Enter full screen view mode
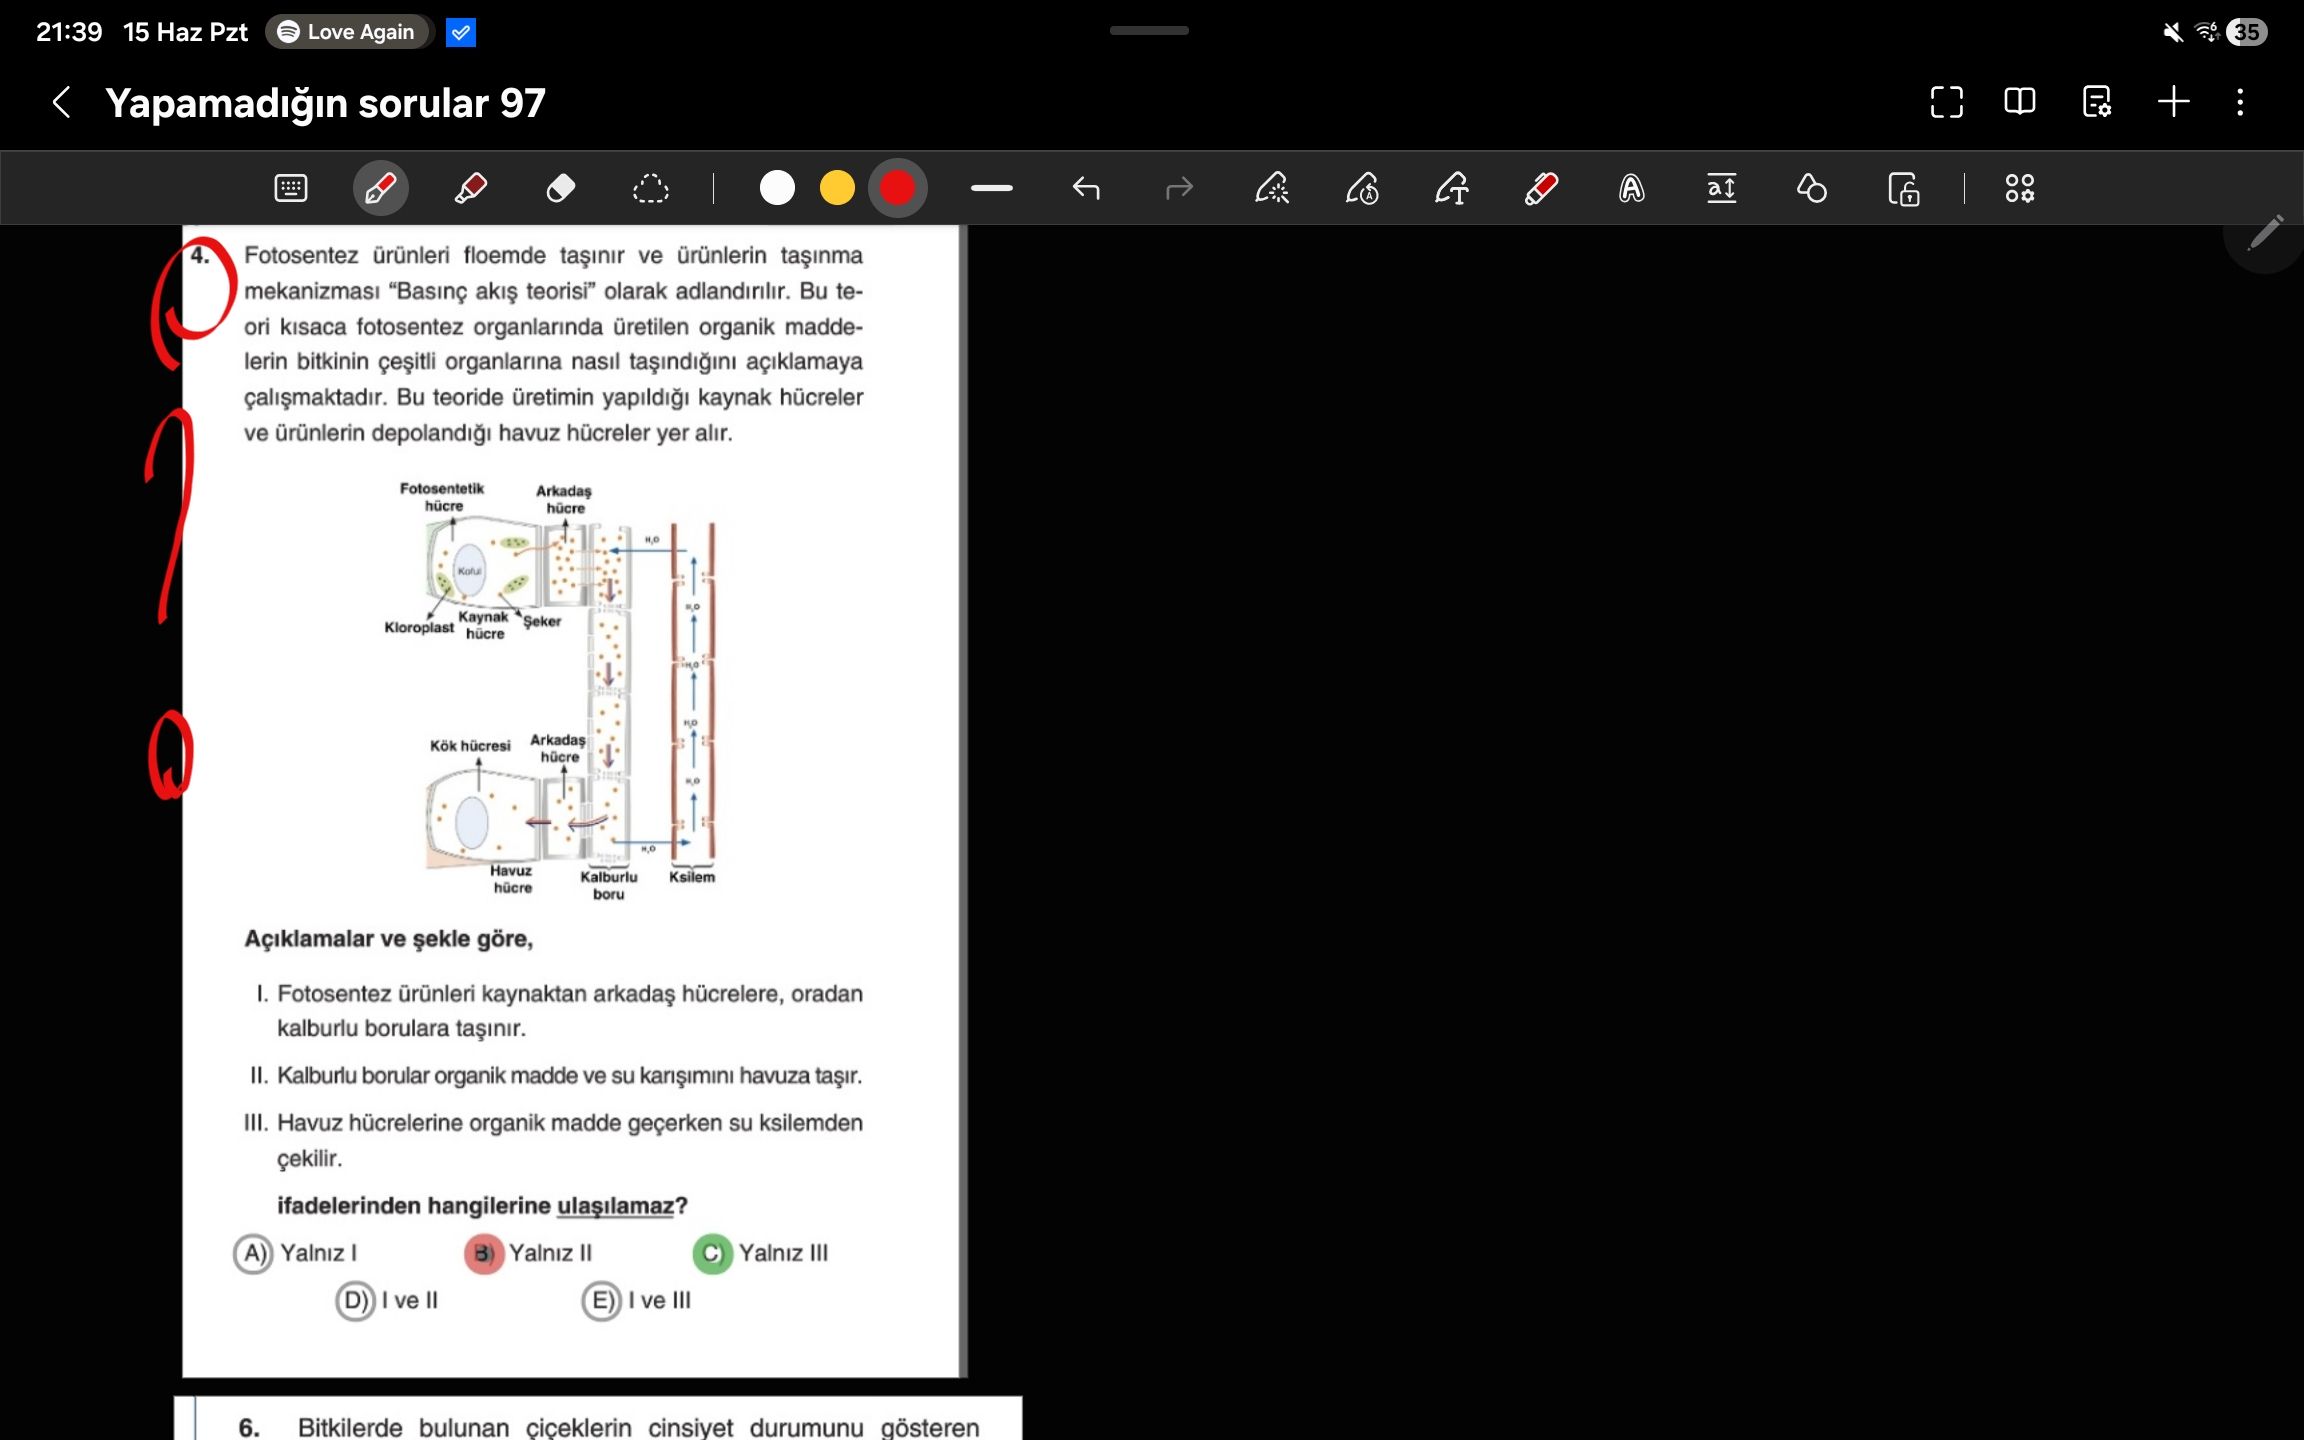 tap(1946, 102)
